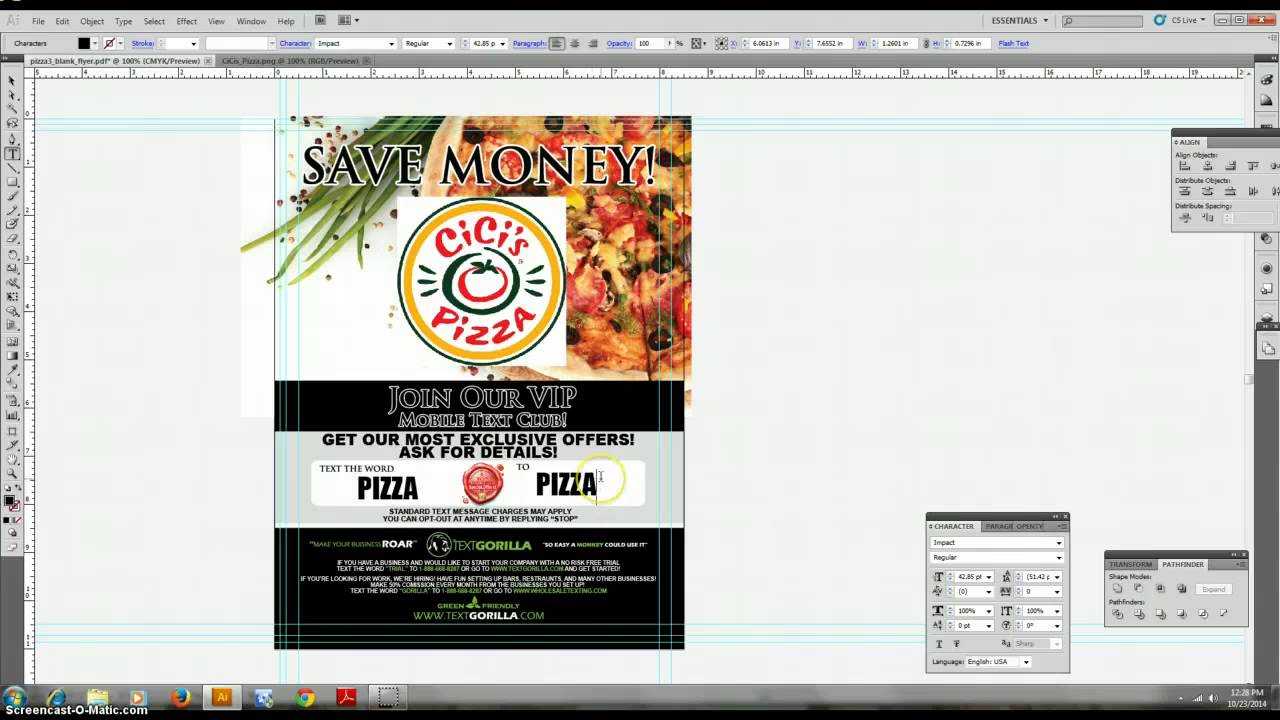This screenshot has width=1280, height=720.
Task: Open font size dropdown in Character panel
Action: coord(989,577)
